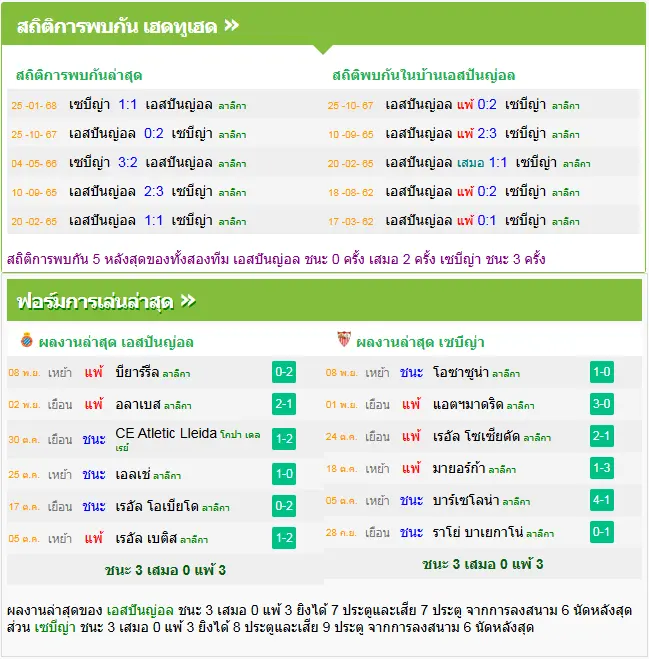
Task: Click the 18-08-62 match date
Action: tap(351, 192)
